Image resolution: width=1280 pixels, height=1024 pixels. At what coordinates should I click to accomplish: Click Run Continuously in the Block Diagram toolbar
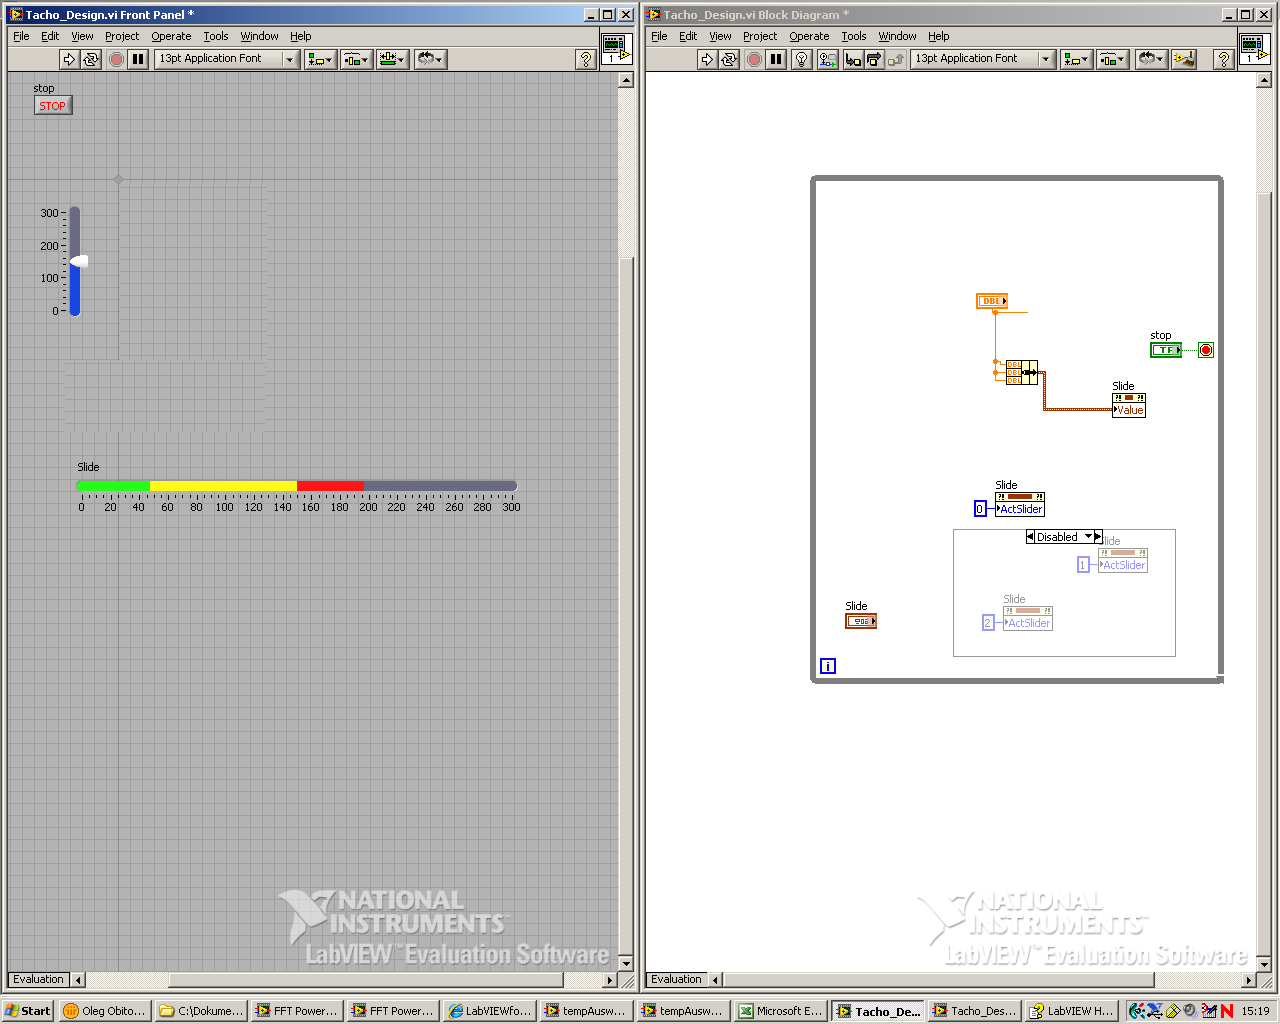coord(729,59)
